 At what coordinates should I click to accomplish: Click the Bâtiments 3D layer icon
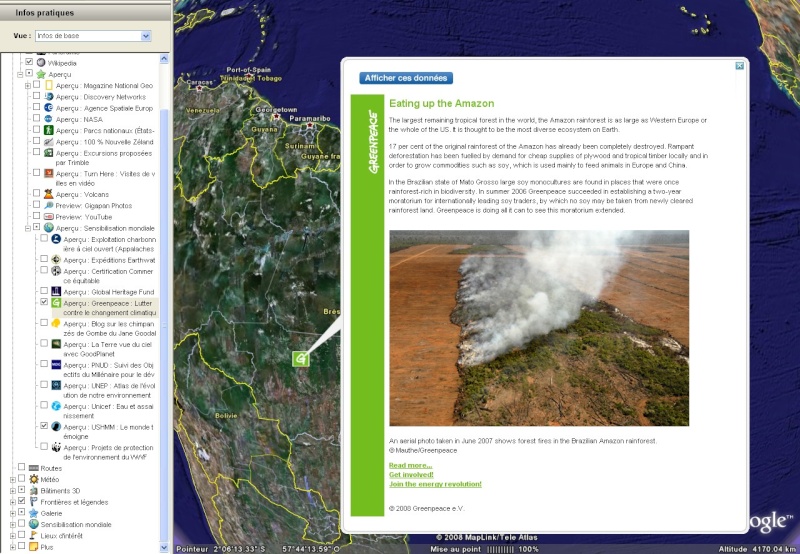pos(34,490)
